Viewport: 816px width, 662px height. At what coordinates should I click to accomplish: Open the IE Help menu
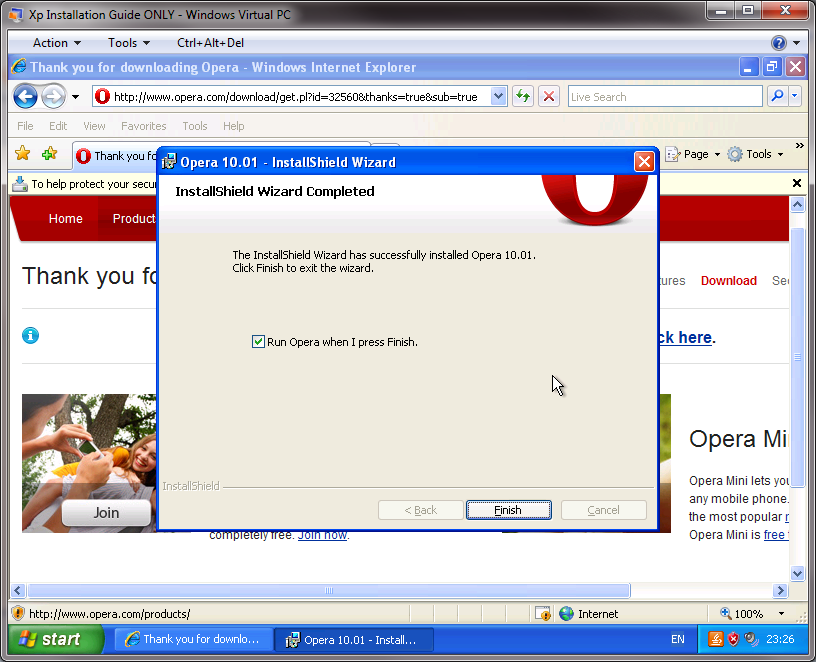coord(234,126)
